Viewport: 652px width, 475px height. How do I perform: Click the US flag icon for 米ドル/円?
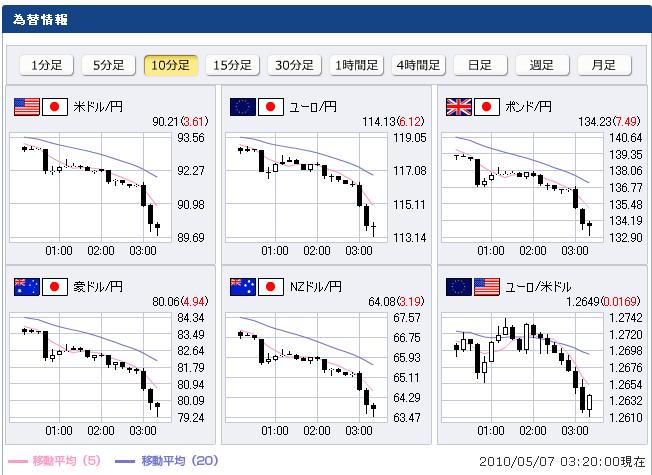[25, 106]
